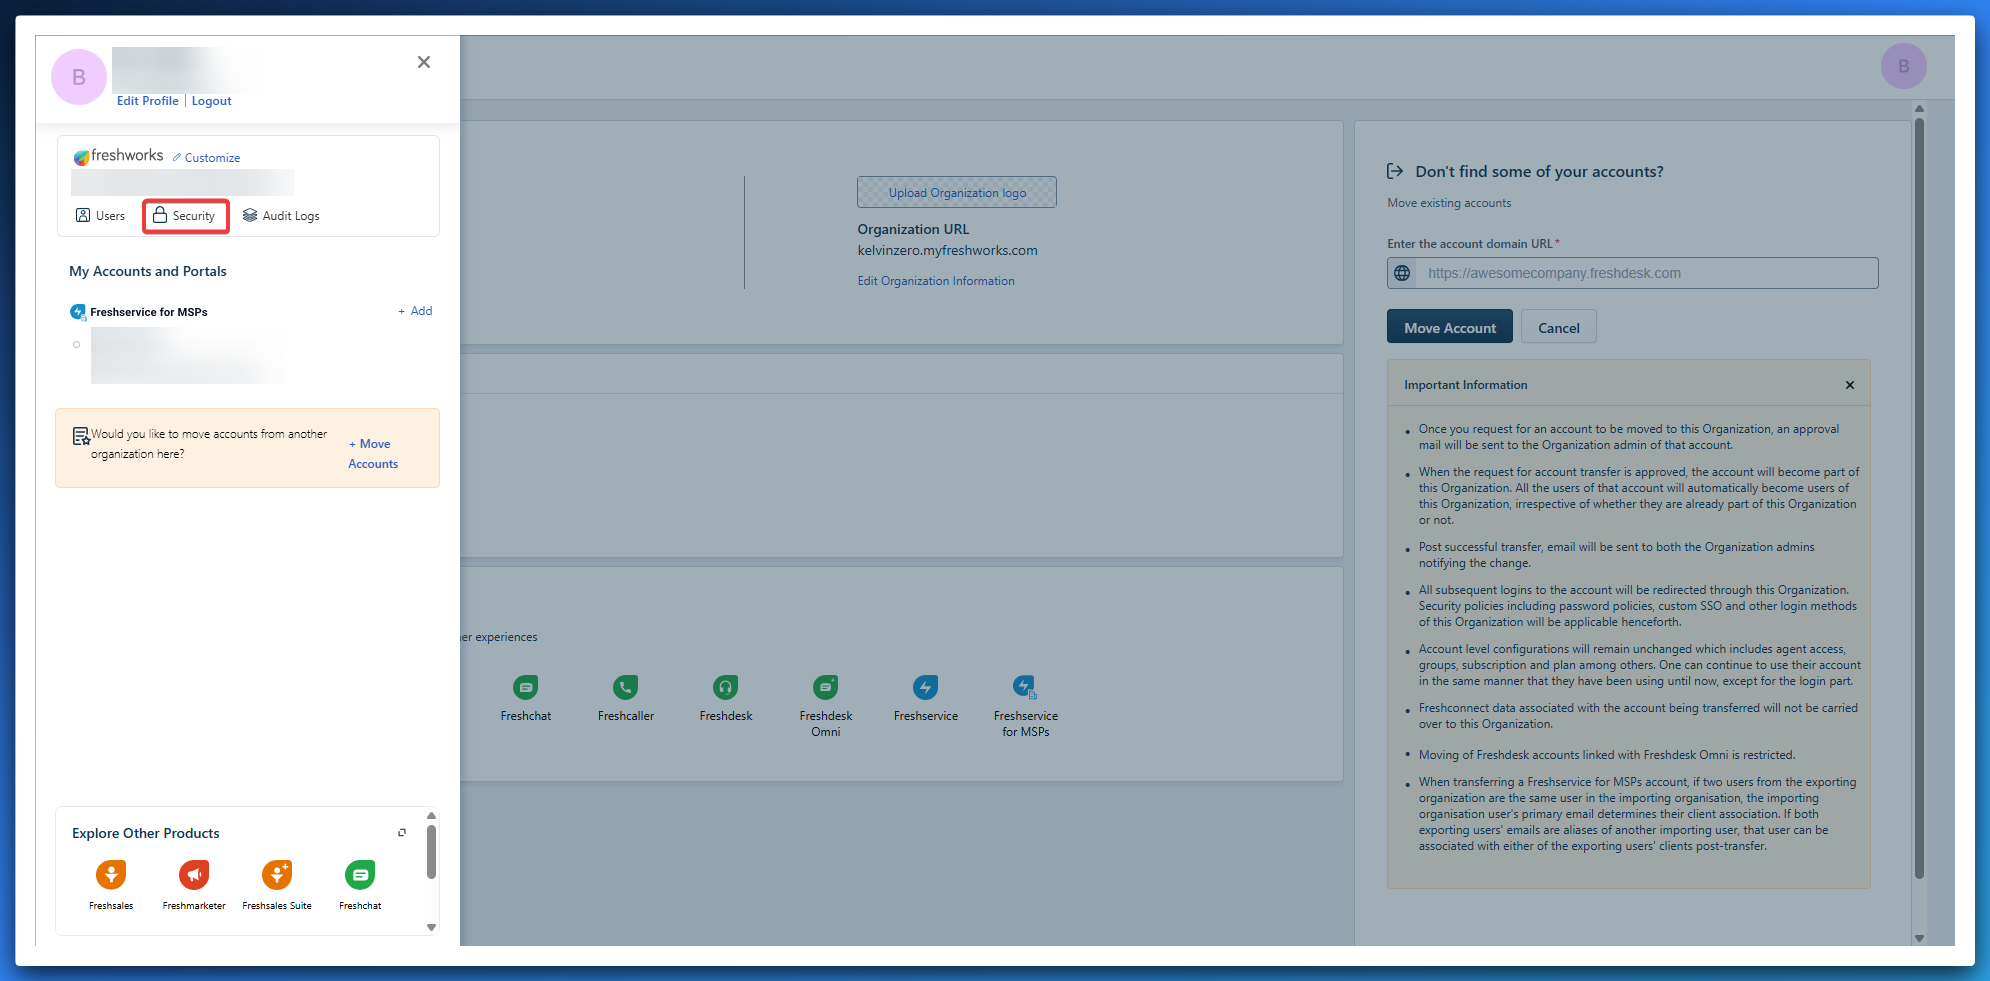Add a Freshservice for MSPs account
1990x981 pixels.
click(416, 311)
